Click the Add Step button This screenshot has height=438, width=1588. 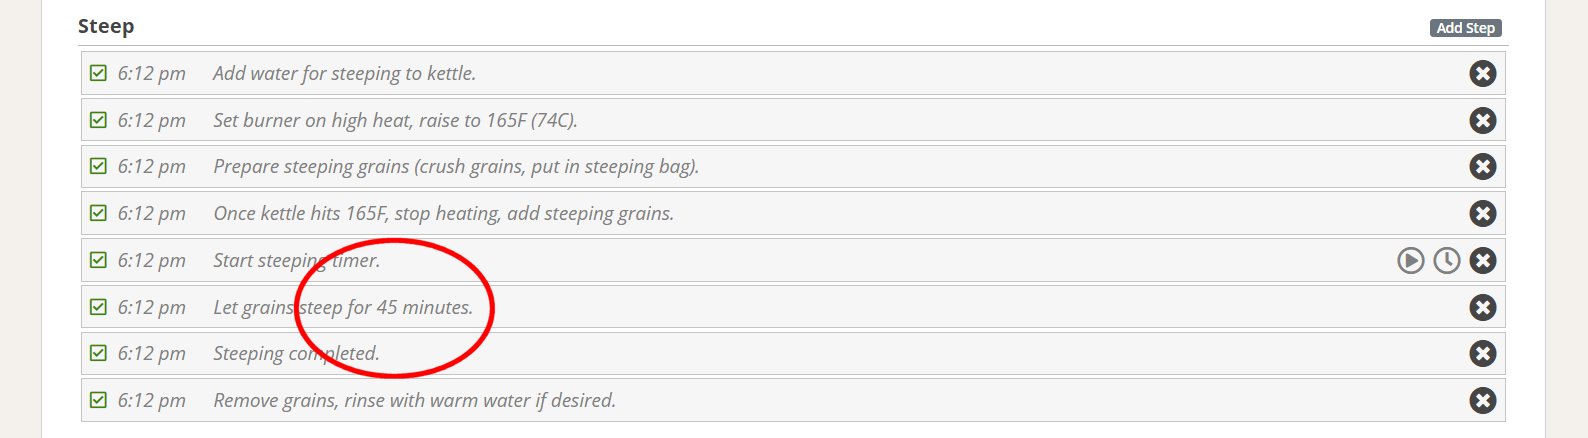pos(1466,28)
